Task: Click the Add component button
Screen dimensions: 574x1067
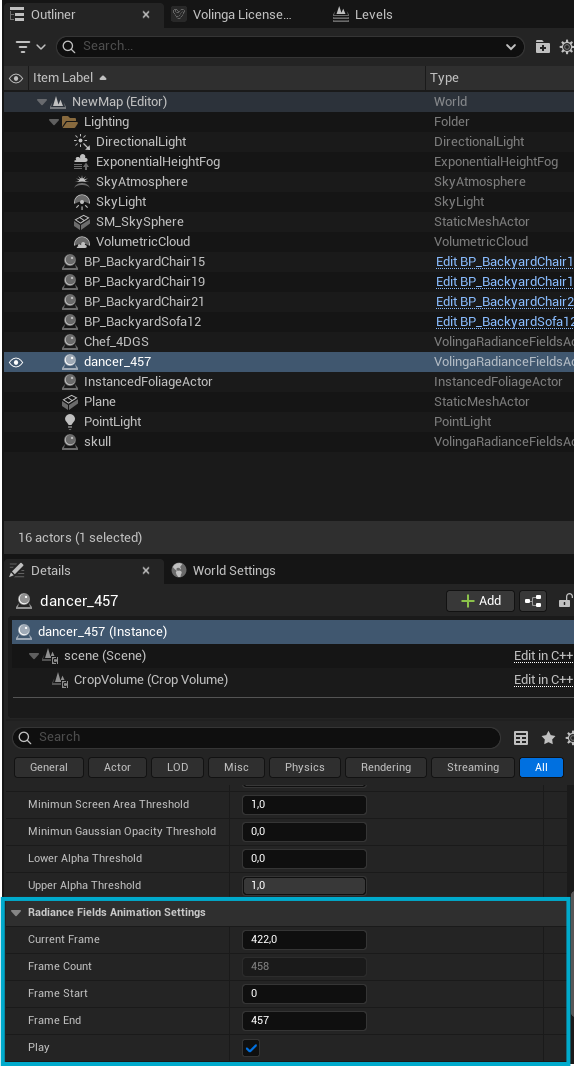Action: coord(480,601)
